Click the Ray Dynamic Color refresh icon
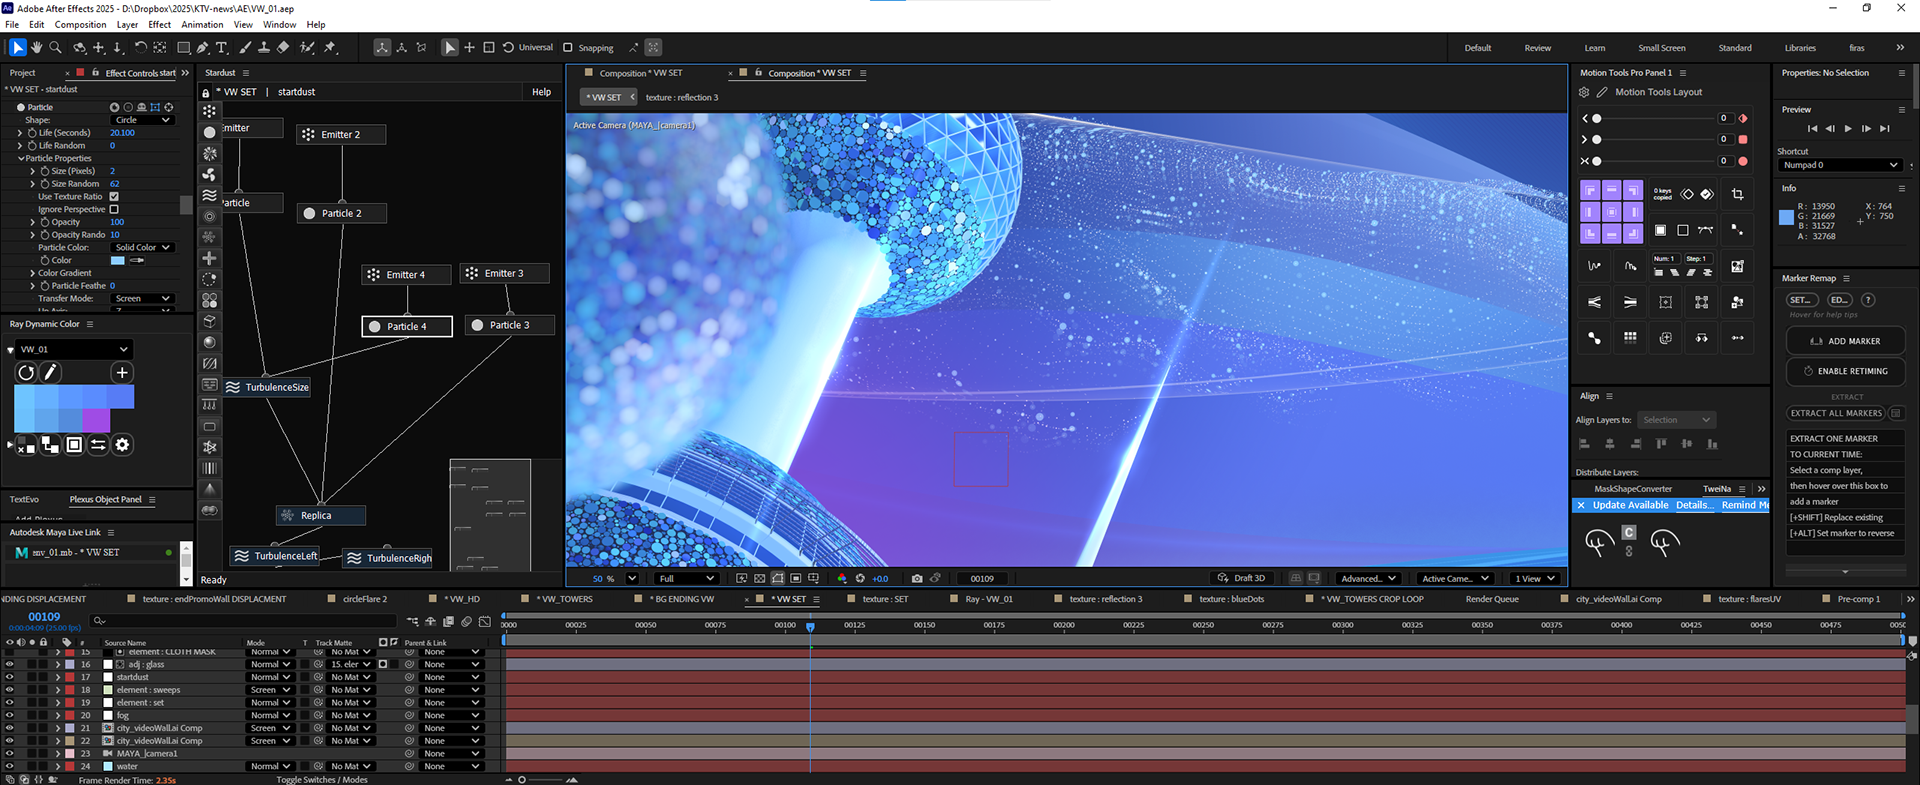 tap(26, 372)
